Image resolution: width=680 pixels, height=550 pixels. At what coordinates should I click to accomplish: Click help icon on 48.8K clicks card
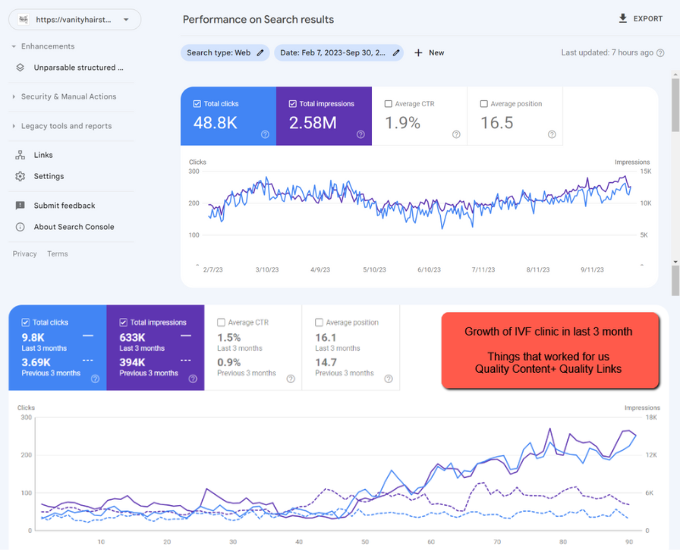(x=265, y=134)
